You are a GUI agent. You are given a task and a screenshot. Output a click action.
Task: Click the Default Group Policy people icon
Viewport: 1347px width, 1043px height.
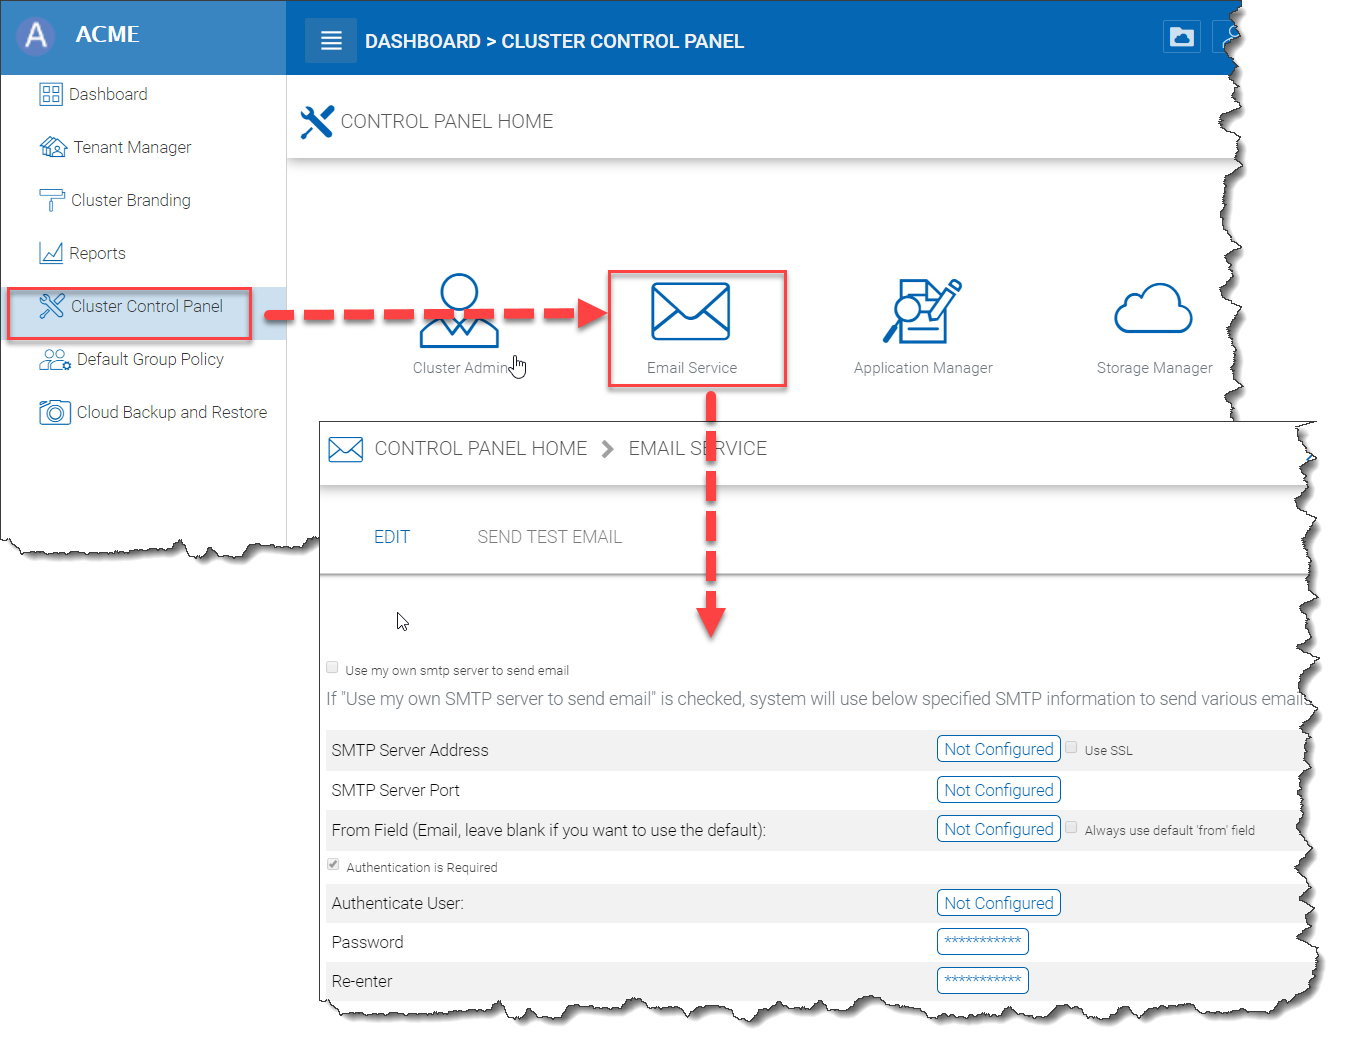[54, 359]
